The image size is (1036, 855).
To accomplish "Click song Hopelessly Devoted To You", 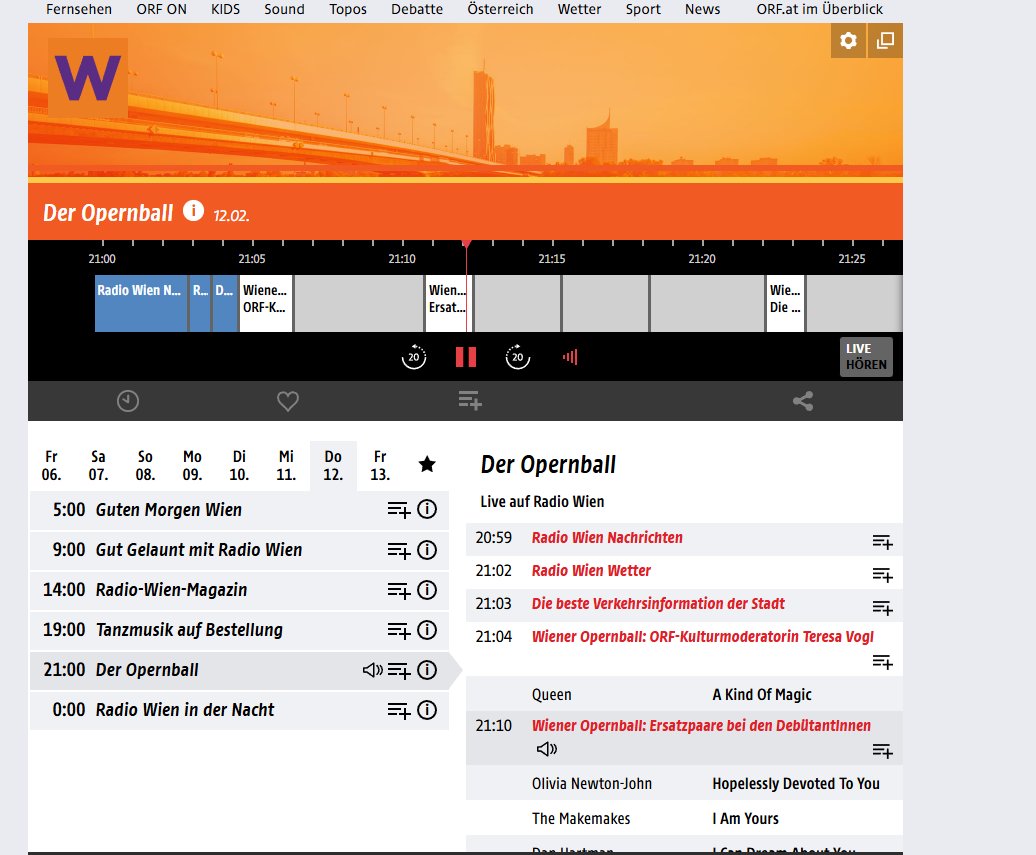I will [x=796, y=784].
